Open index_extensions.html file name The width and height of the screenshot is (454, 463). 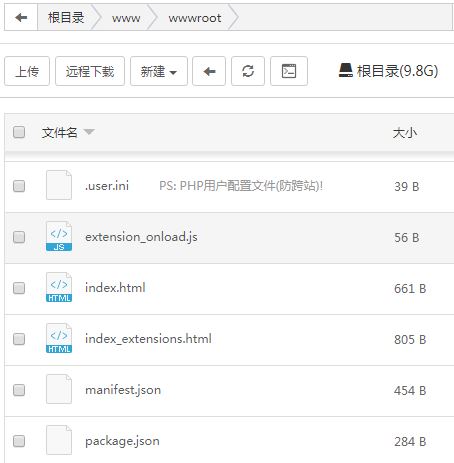pyautogui.click(x=148, y=339)
